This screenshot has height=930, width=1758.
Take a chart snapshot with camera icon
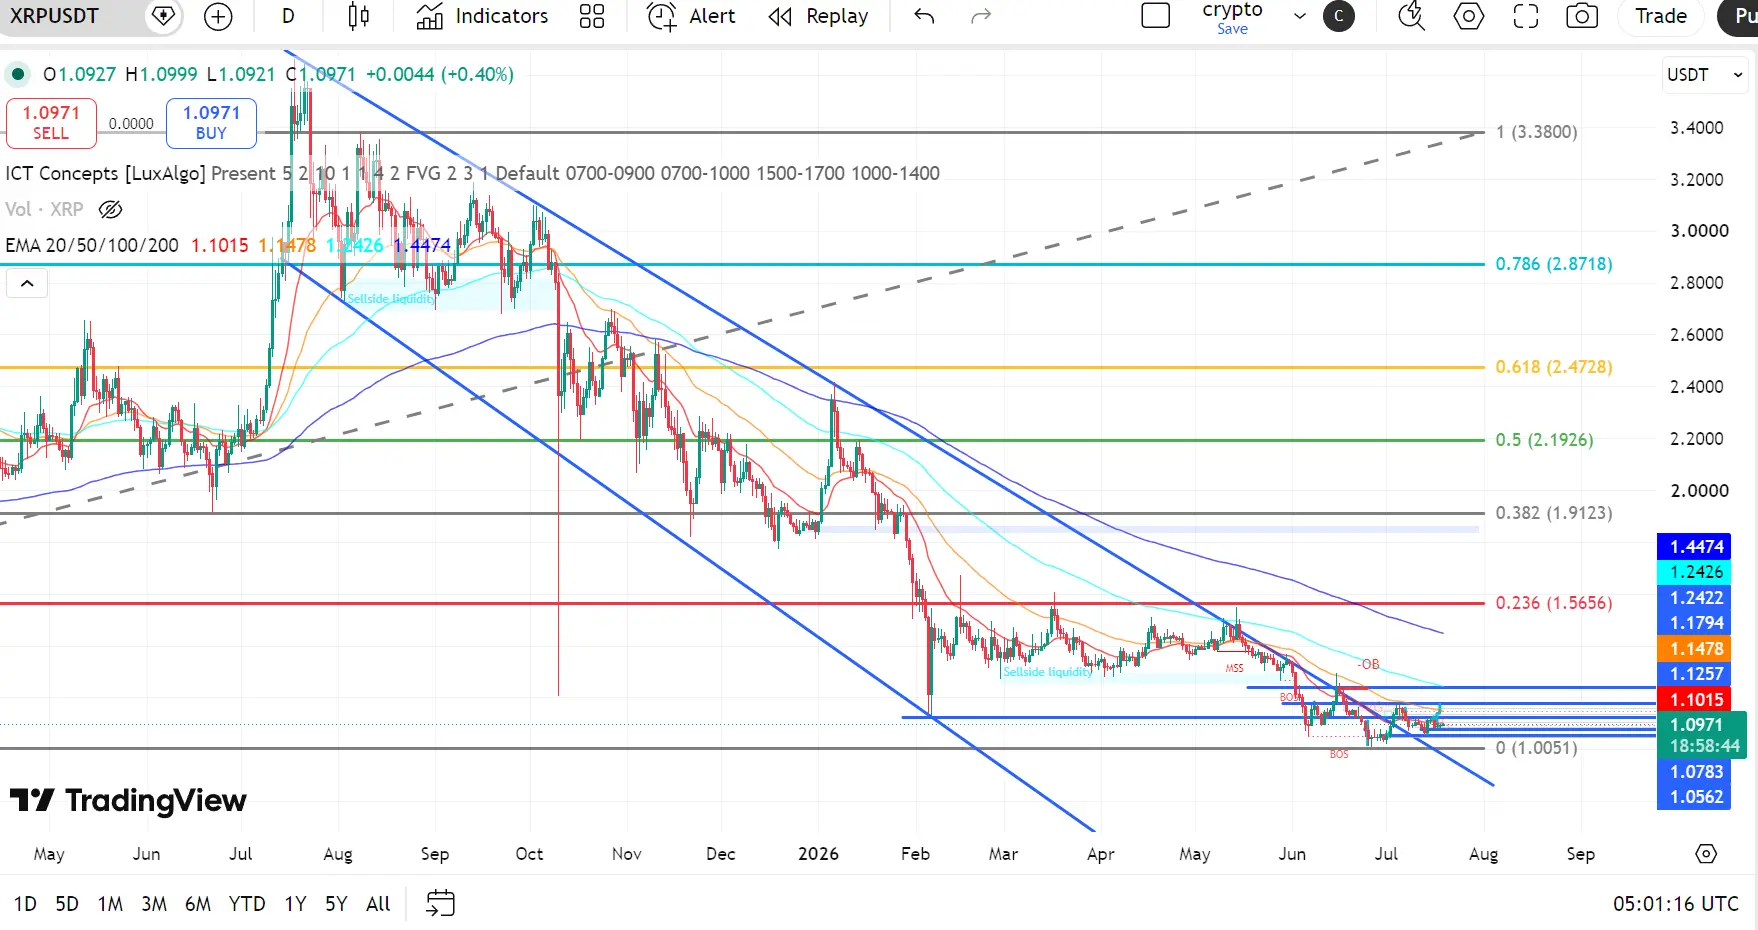(x=1582, y=16)
